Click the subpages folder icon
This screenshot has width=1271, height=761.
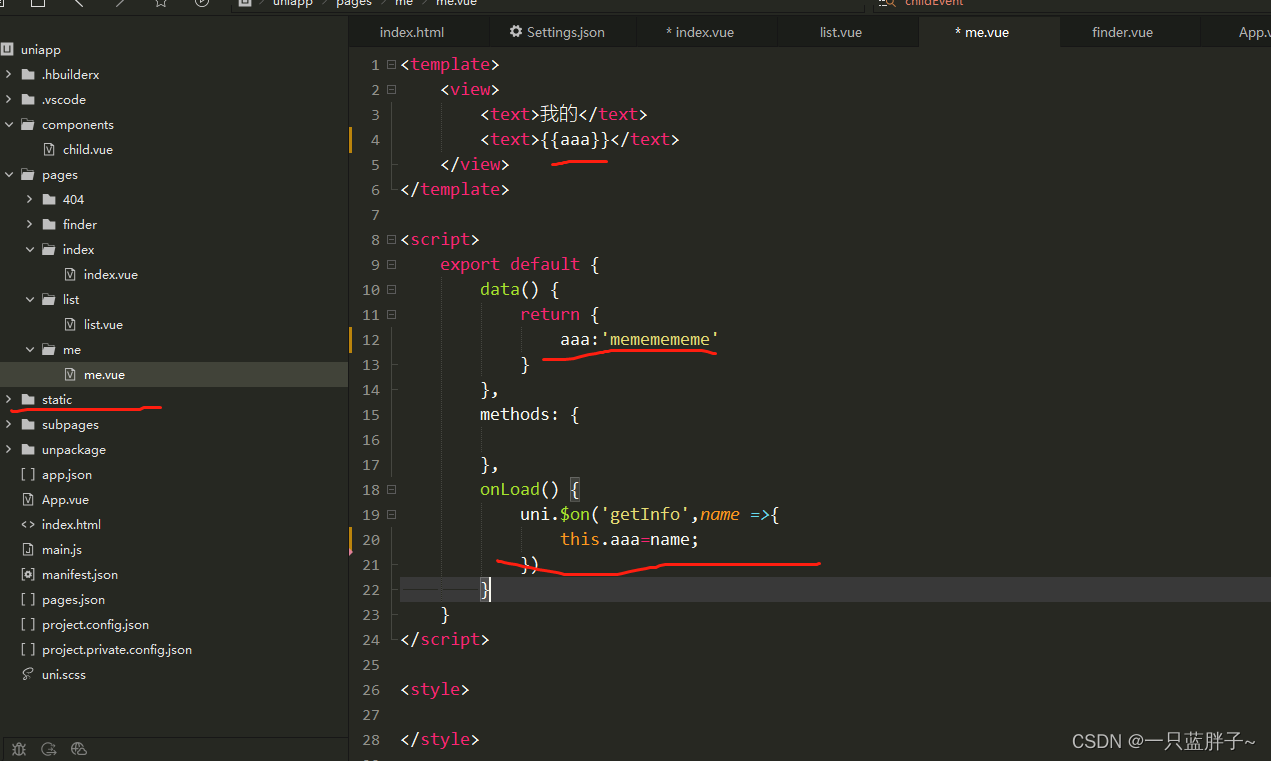28,425
